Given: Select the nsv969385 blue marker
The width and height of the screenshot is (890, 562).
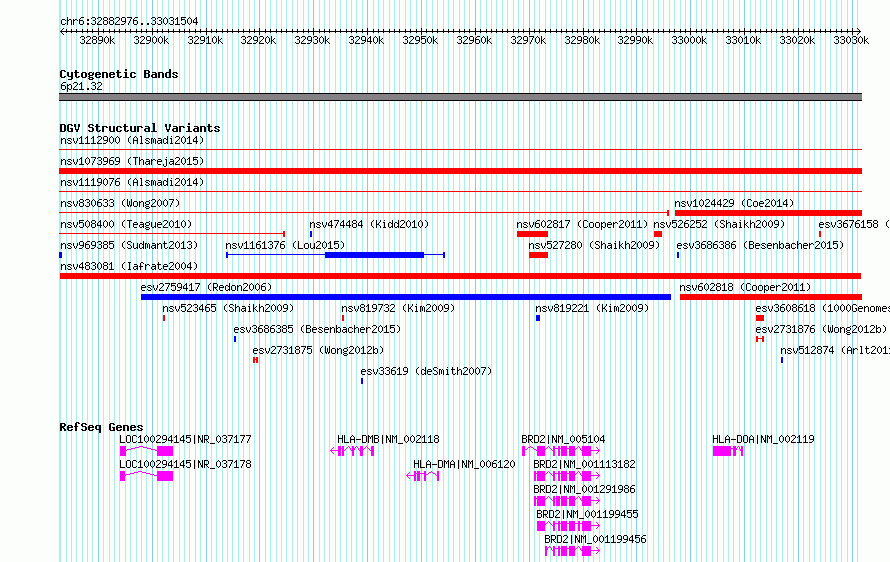Looking at the screenshot, I should pyautogui.click(x=61, y=255).
